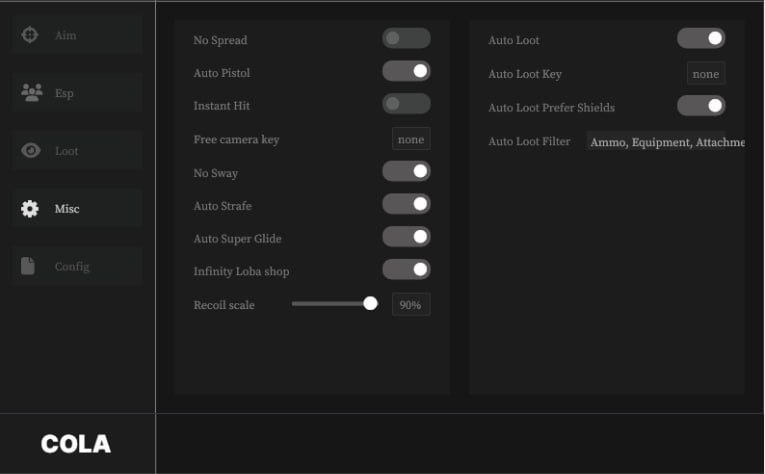The image size is (765, 474).
Task: Click the 90% recoil value field
Action: (411, 305)
